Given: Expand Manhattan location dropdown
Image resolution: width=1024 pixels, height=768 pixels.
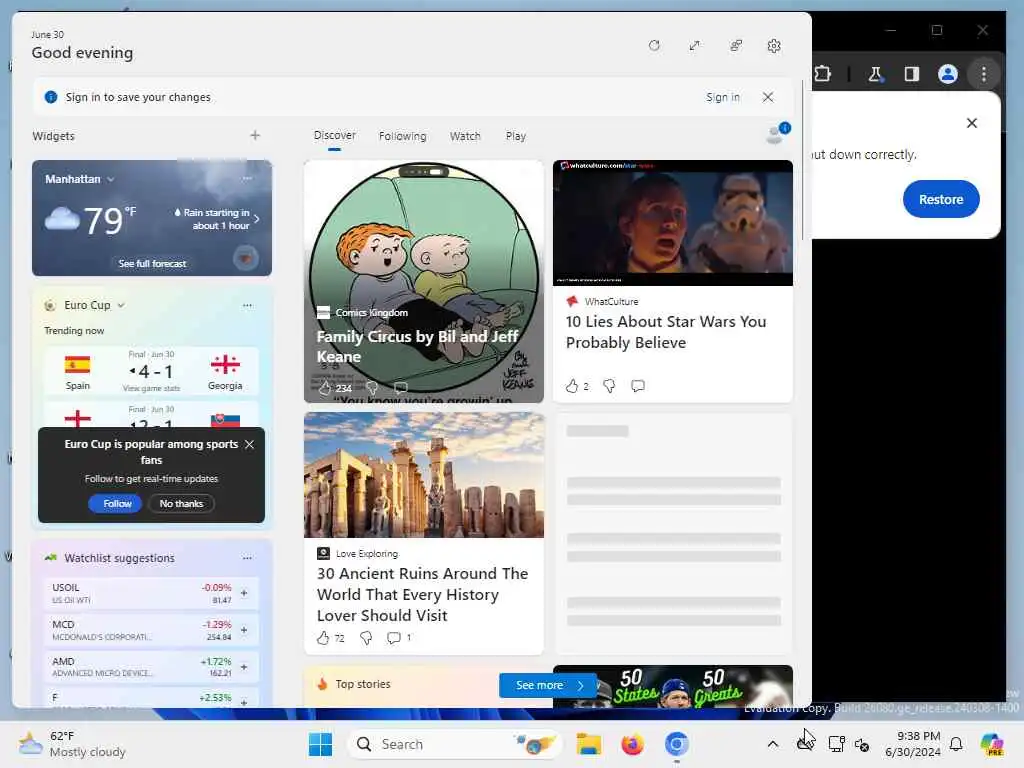Looking at the screenshot, I should point(110,179).
